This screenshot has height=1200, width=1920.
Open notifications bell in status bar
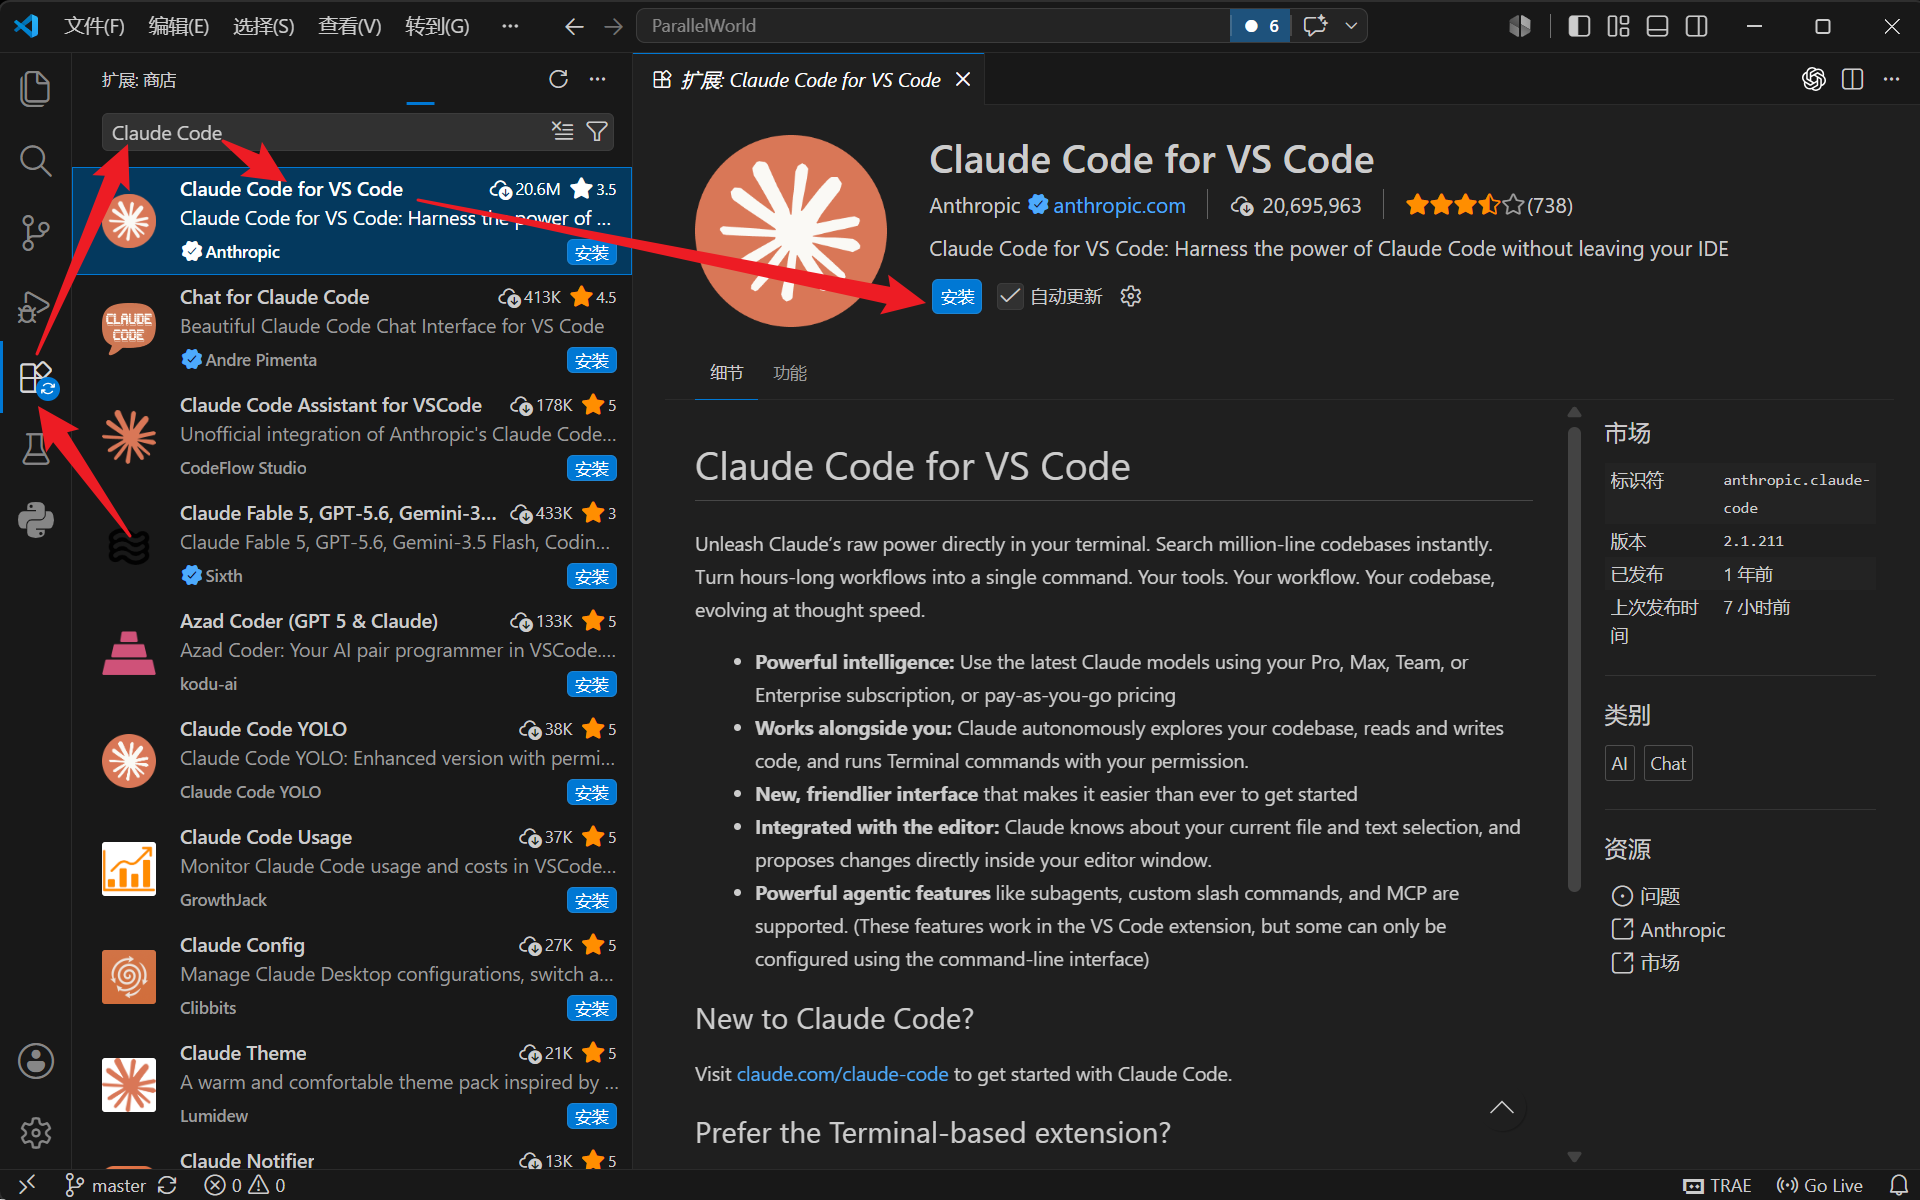tap(1898, 1185)
